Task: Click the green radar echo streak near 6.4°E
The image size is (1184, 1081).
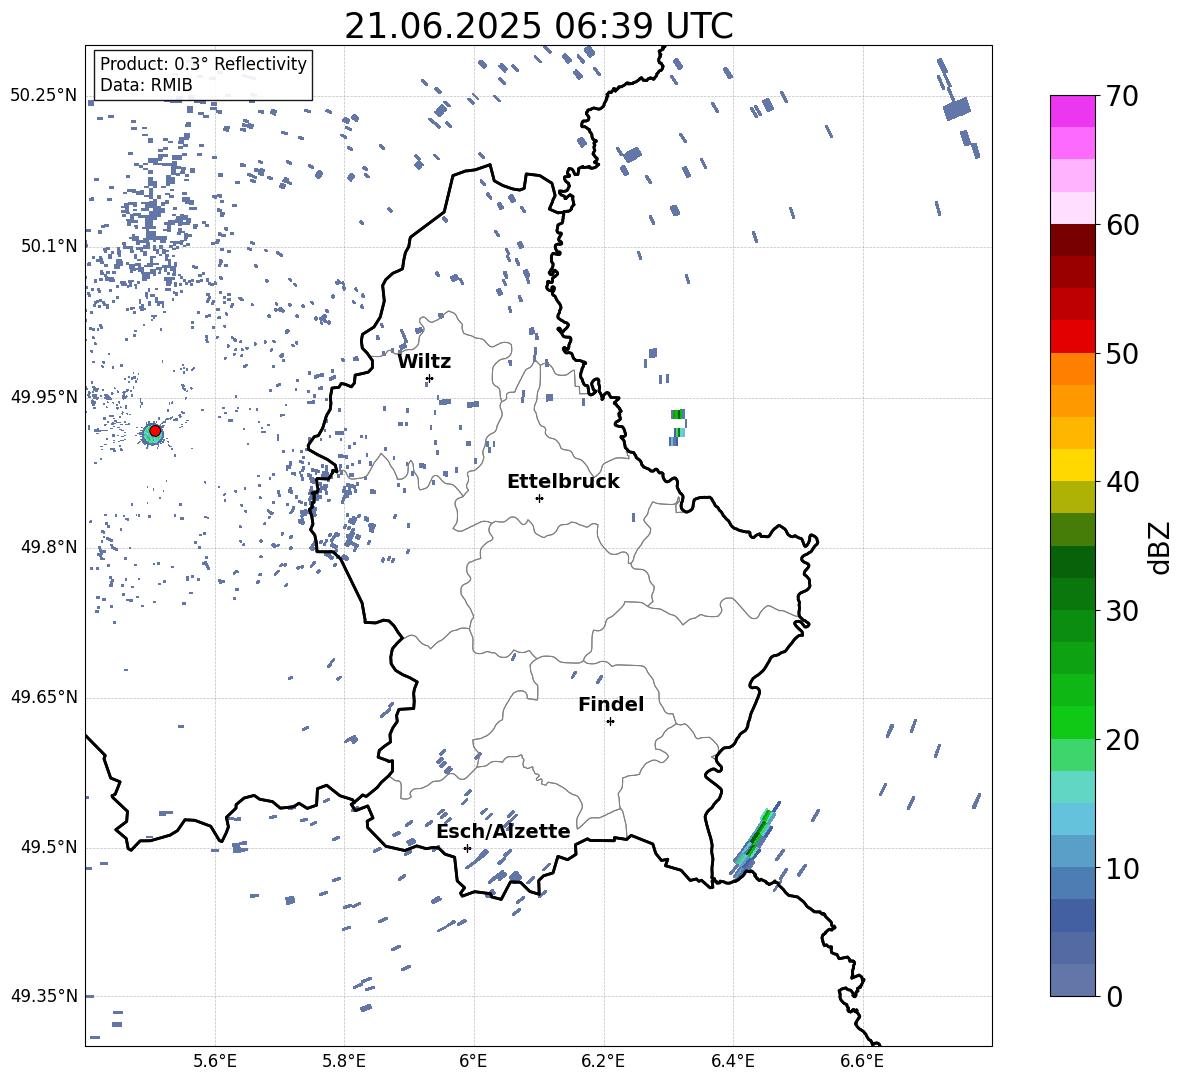Action: pos(755,839)
